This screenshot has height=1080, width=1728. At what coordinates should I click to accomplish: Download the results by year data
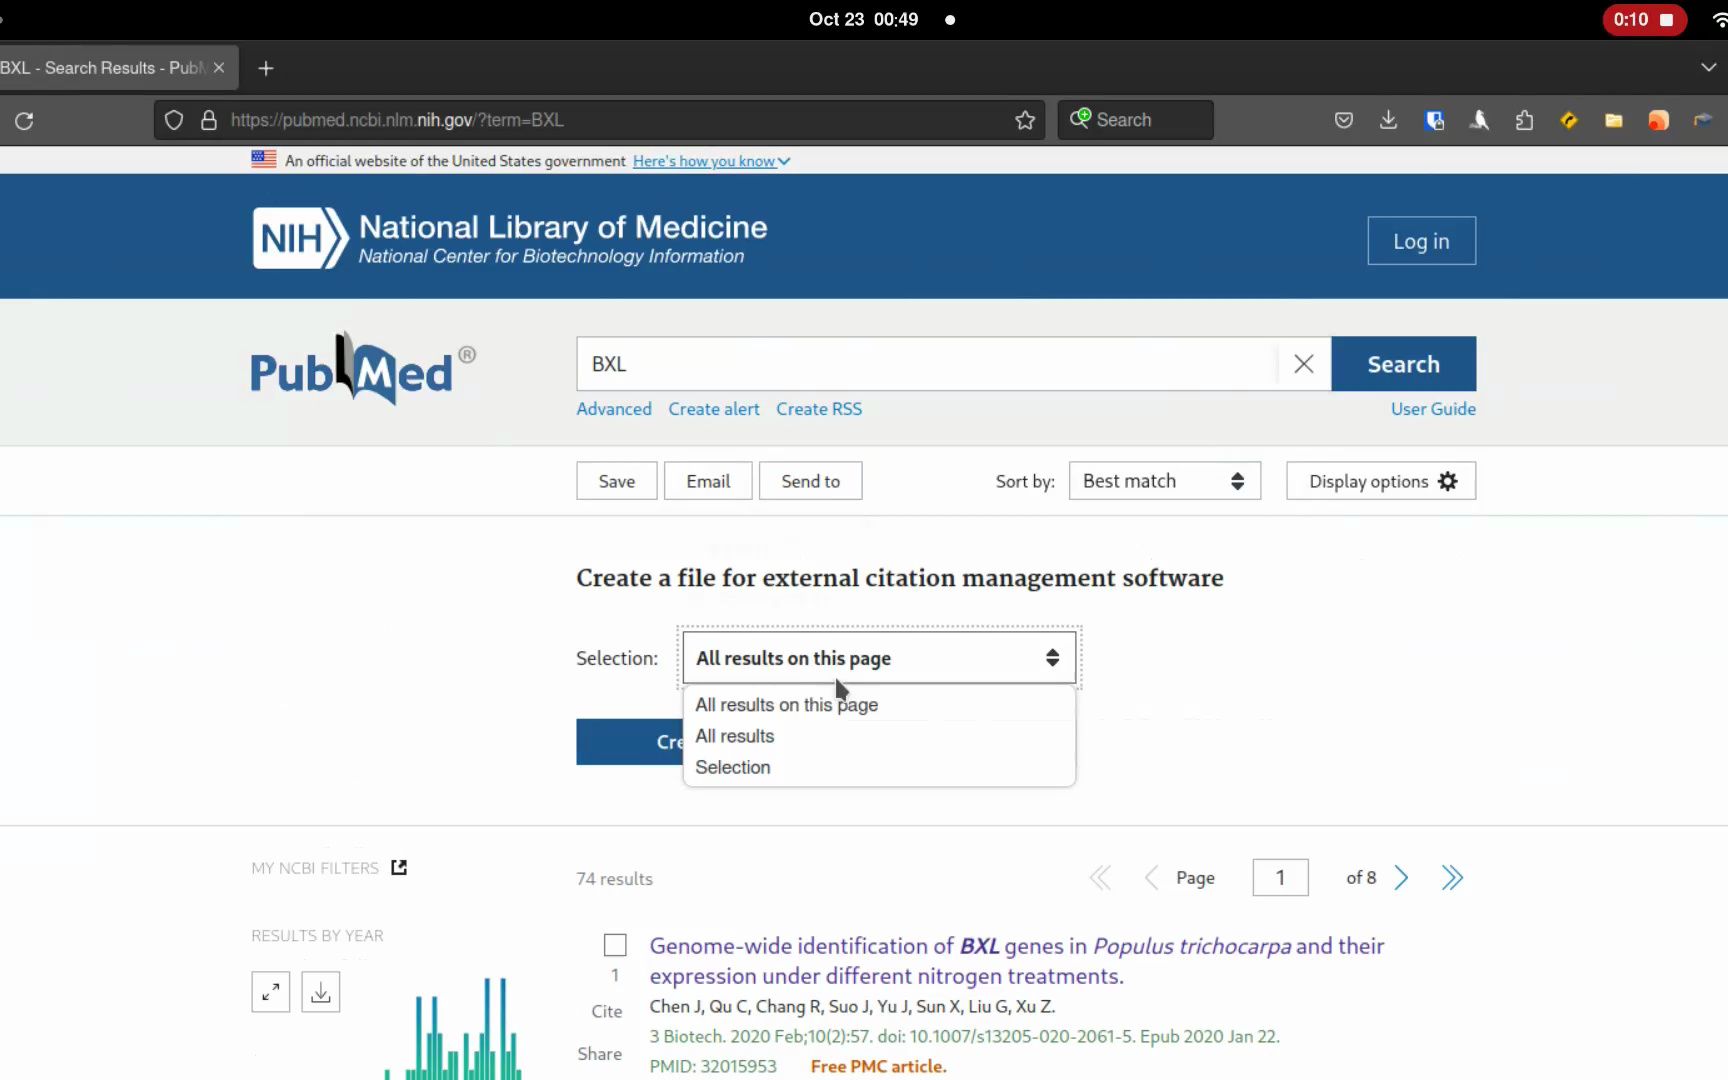[321, 992]
